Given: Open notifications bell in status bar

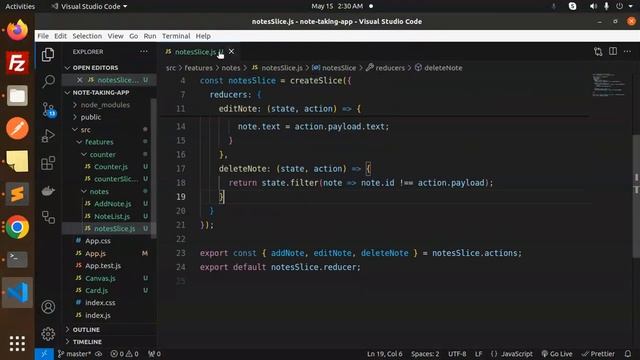Looking at the screenshot, I should (628, 354).
